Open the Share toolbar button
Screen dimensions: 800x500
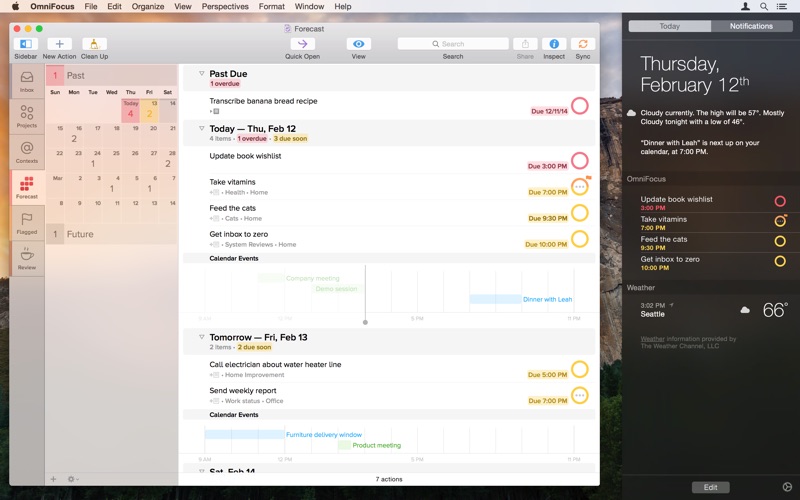[525, 44]
